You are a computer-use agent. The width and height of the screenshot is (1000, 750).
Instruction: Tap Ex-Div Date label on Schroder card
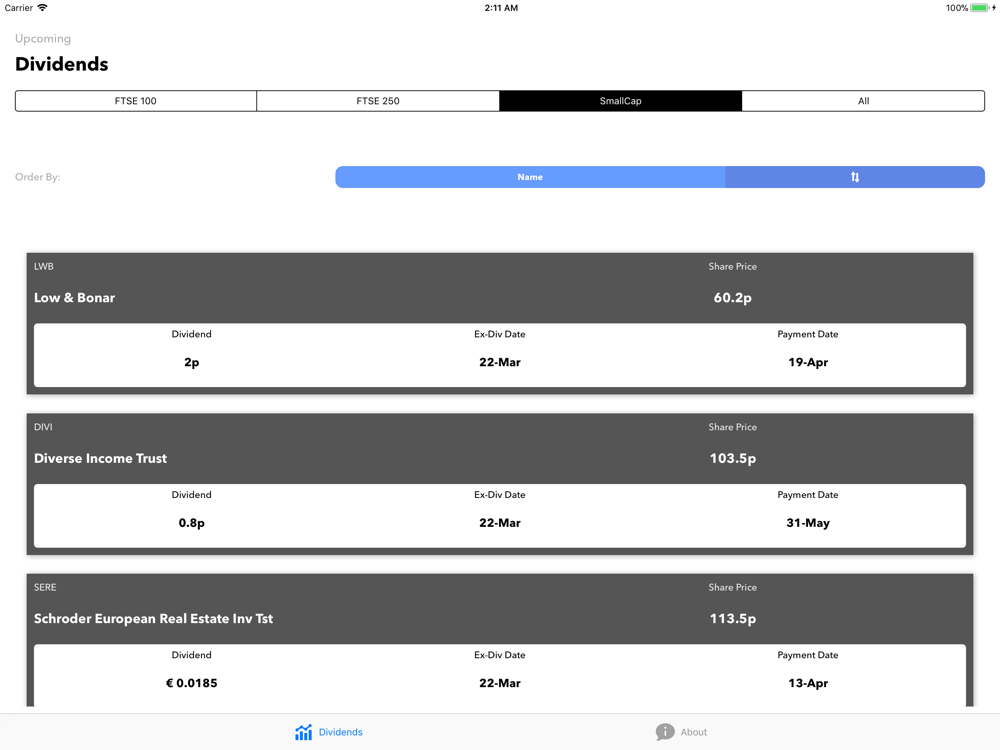500,655
